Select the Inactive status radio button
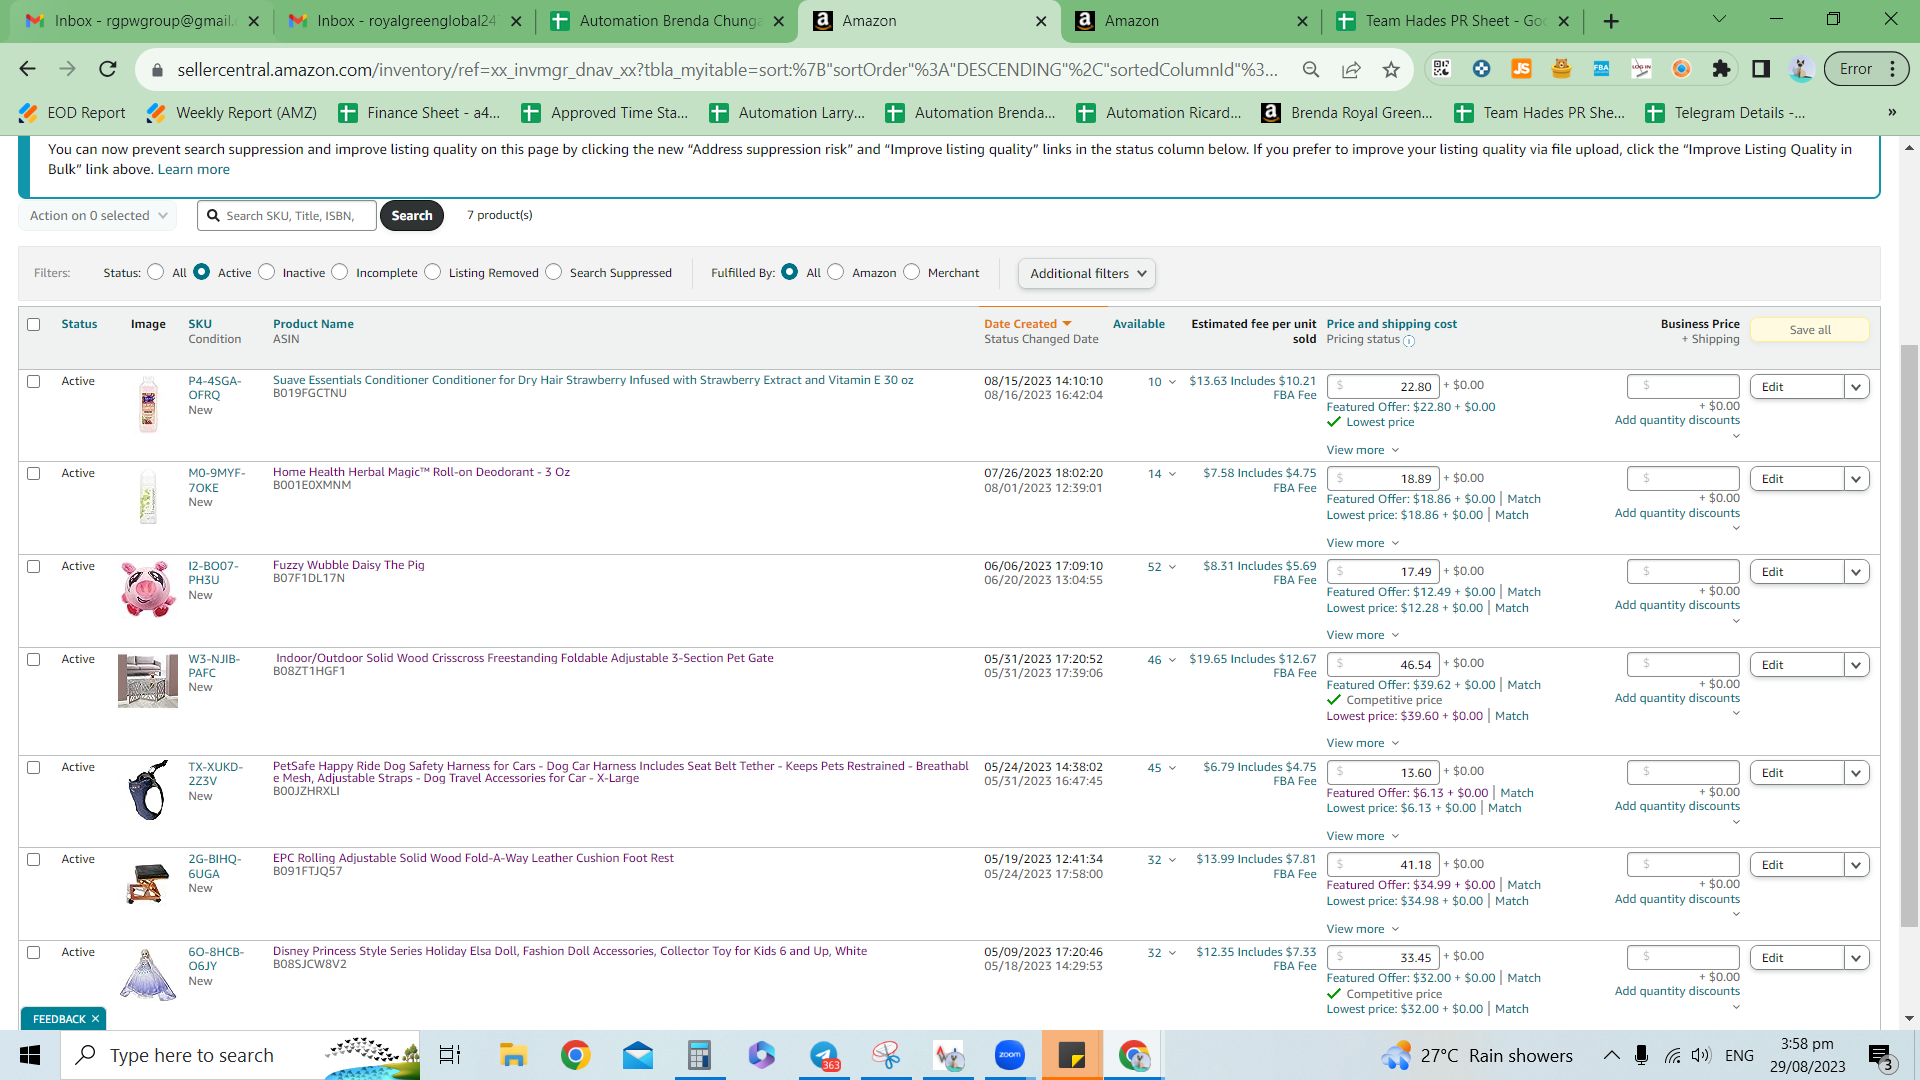The height and width of the screenshot is (1080, 1920). (267, 272)
